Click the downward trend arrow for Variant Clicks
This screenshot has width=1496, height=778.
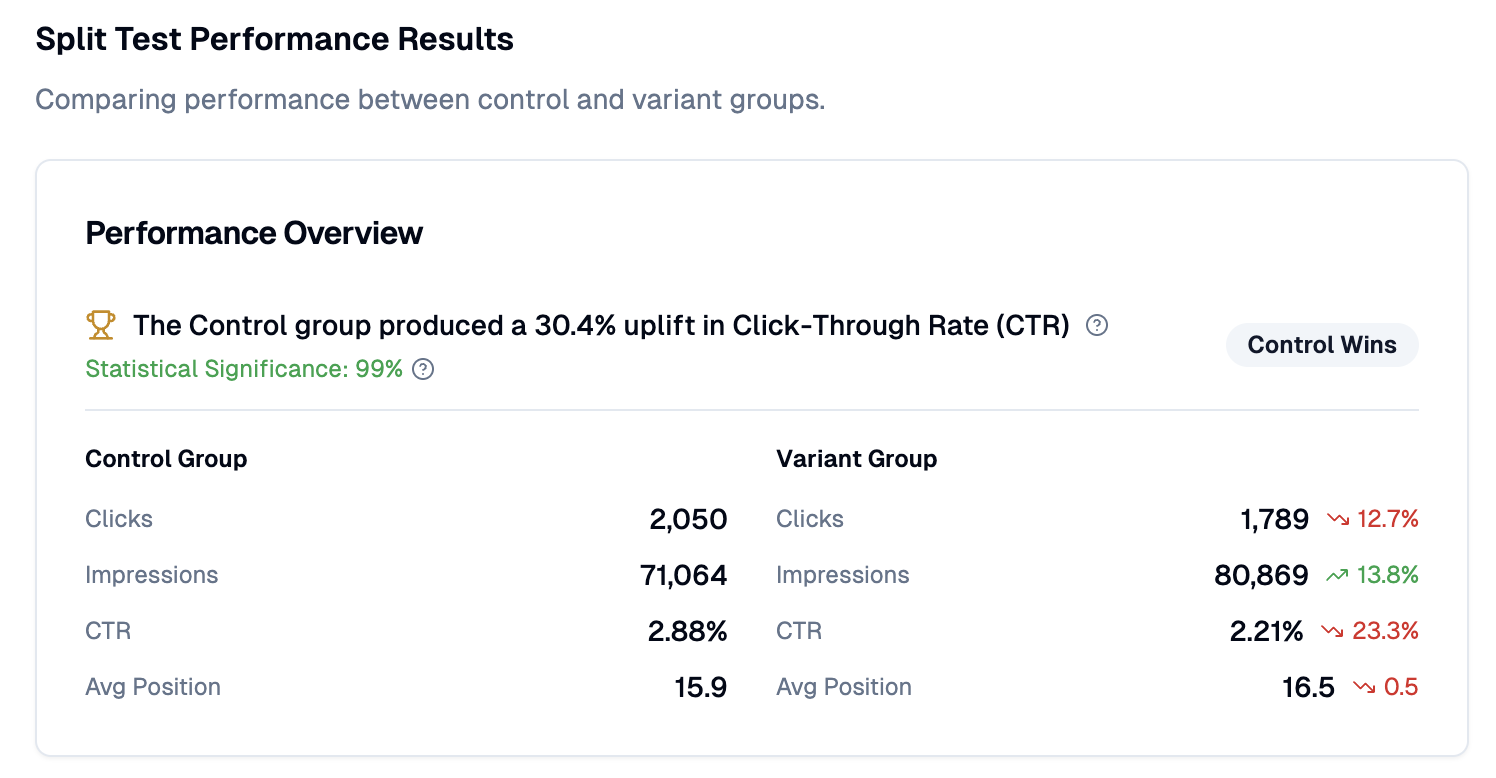coord(1338,519)
